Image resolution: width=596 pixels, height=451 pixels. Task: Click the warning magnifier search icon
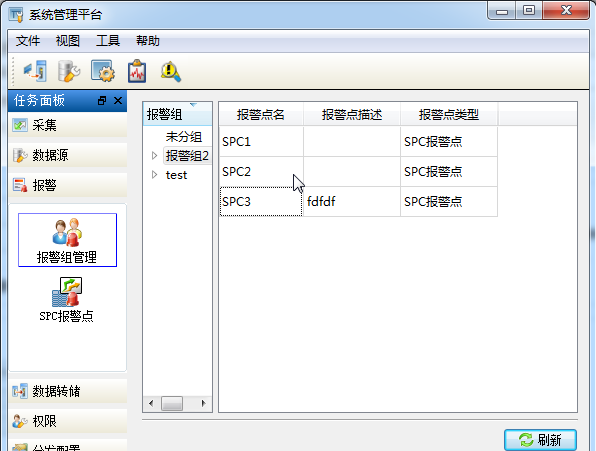171,71
